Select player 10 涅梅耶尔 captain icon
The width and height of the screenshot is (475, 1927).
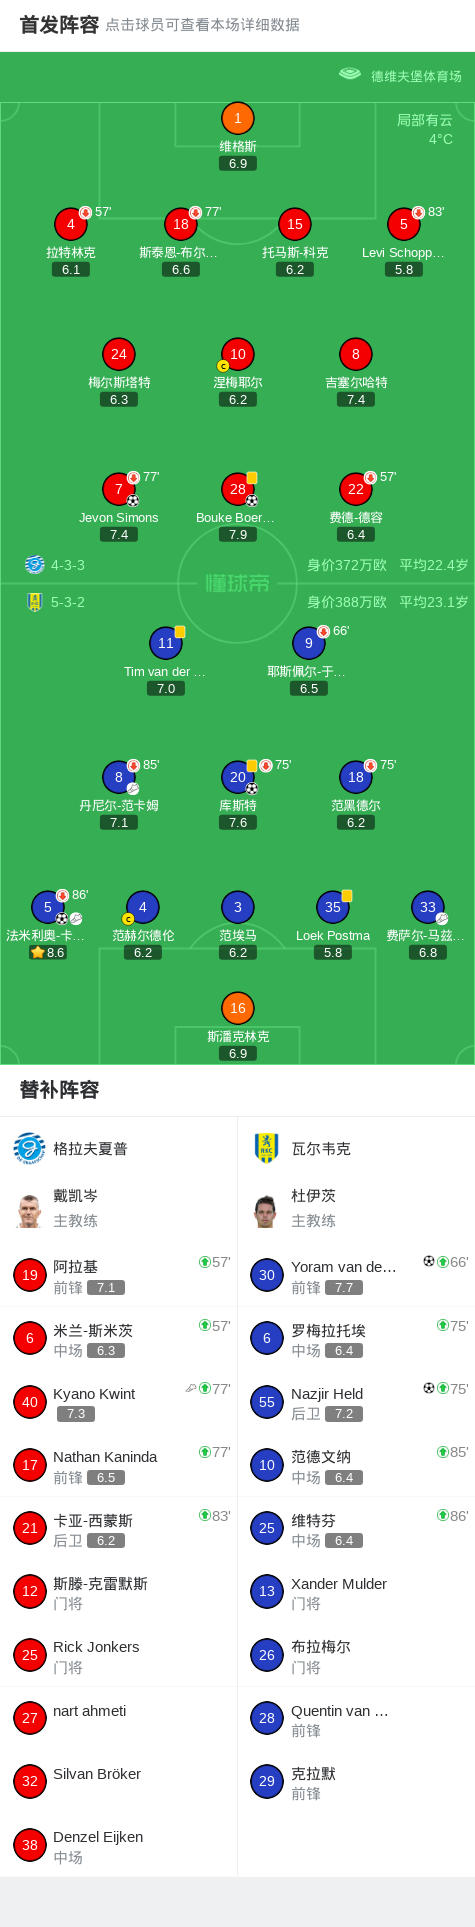coord(238,354)
